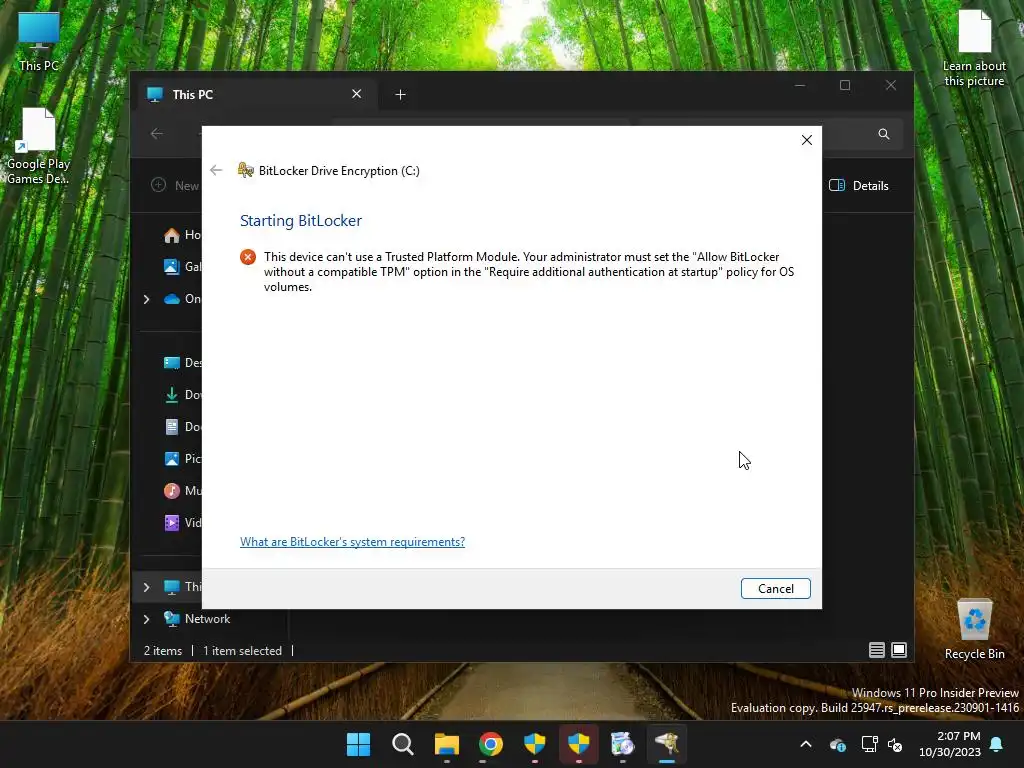This screenshot has width=1024, height=768.
Task: Show hidden system tray icons
Action: [806, 744]
